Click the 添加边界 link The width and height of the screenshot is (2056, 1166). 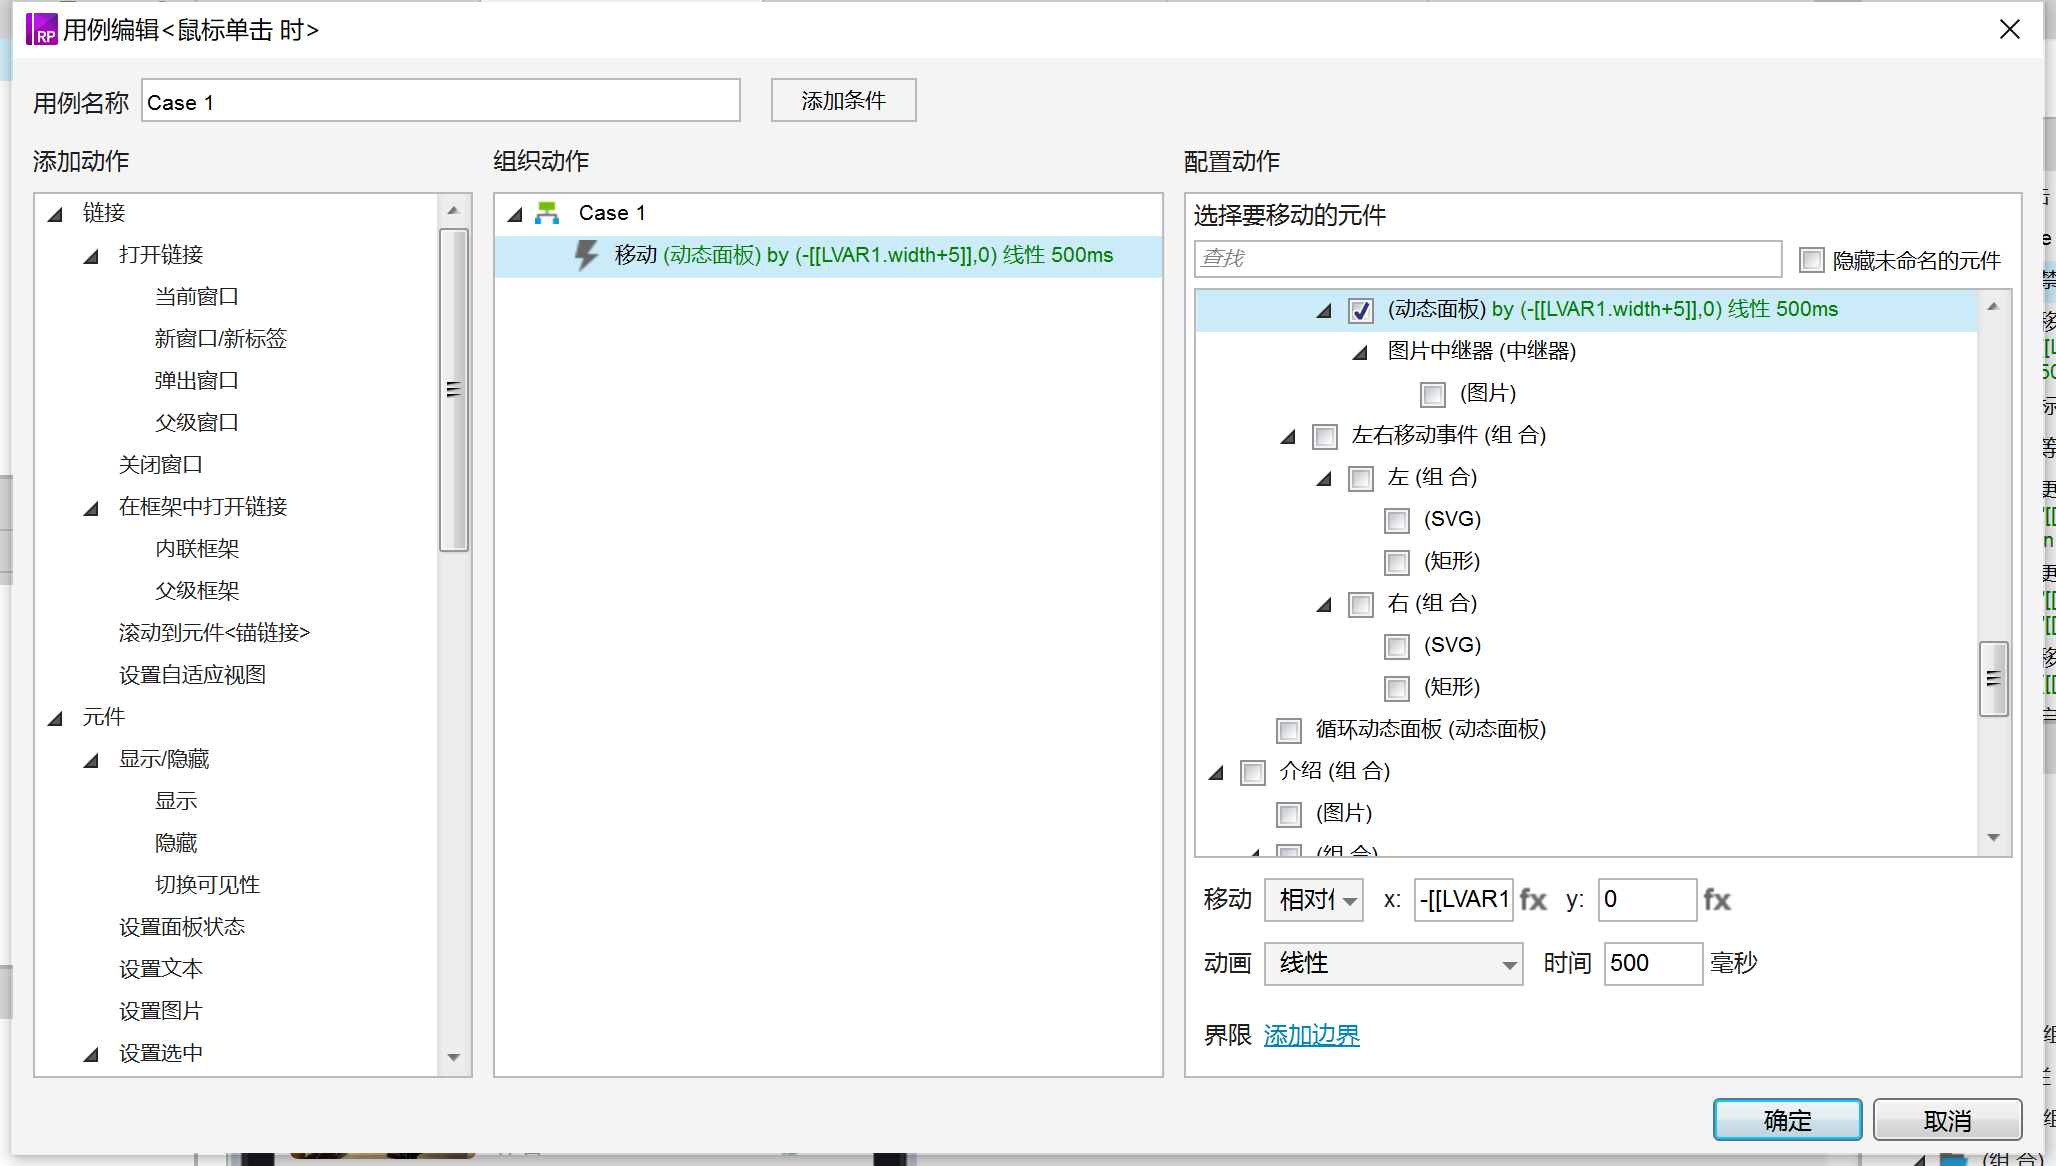pos(1311,1035)
